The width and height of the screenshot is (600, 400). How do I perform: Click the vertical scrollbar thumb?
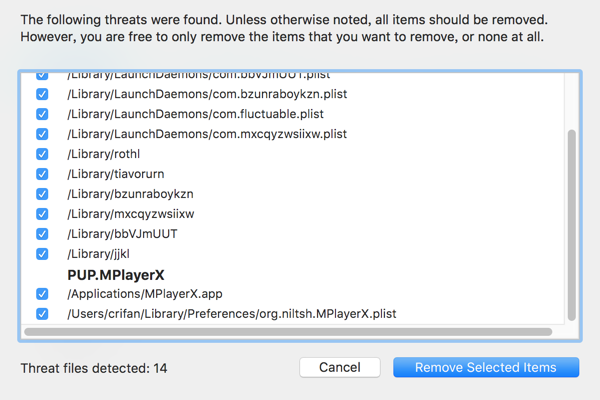click(572, 225)
